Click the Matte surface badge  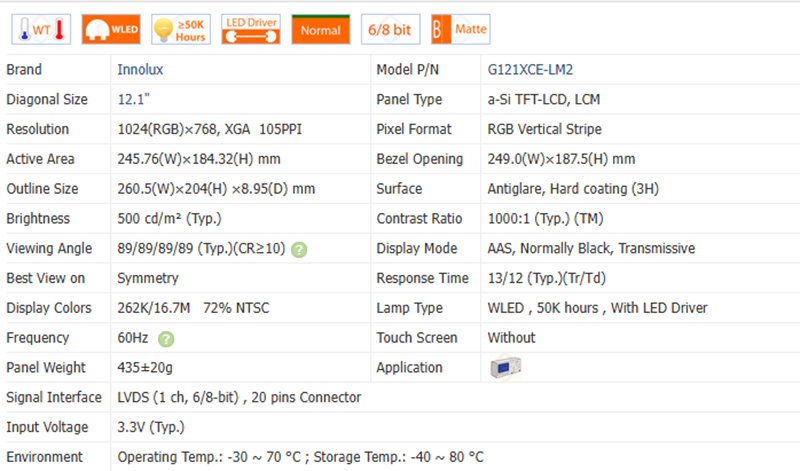click(x=460, y=30)
